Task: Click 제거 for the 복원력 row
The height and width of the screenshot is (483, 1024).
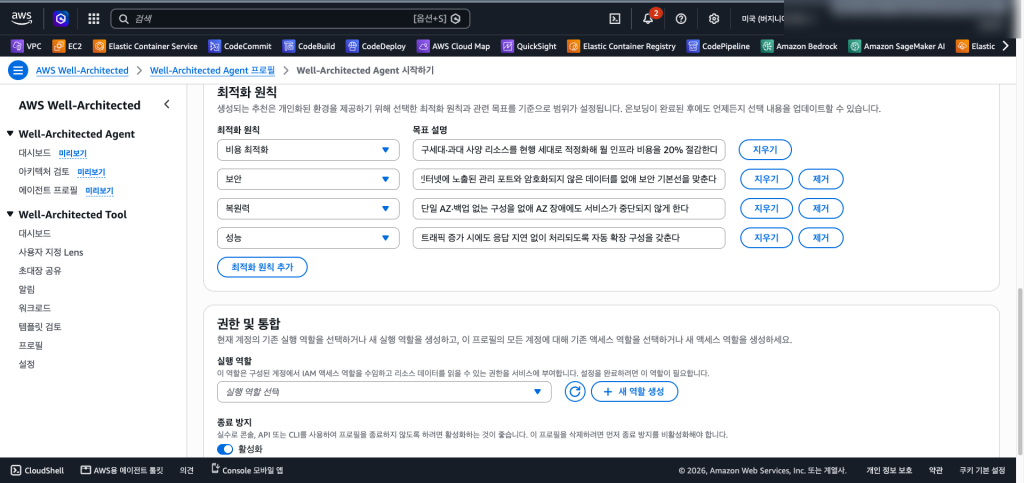Action: click(821, 208)
